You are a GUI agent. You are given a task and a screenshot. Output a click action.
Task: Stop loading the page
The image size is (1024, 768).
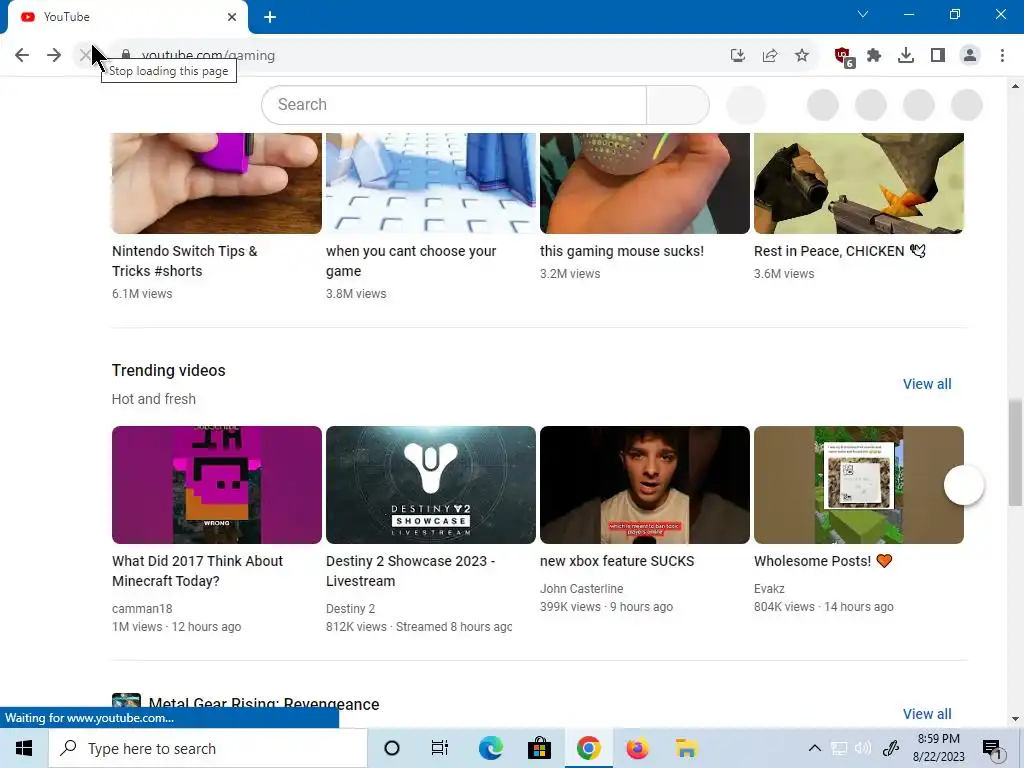click(x=85, y=56)
